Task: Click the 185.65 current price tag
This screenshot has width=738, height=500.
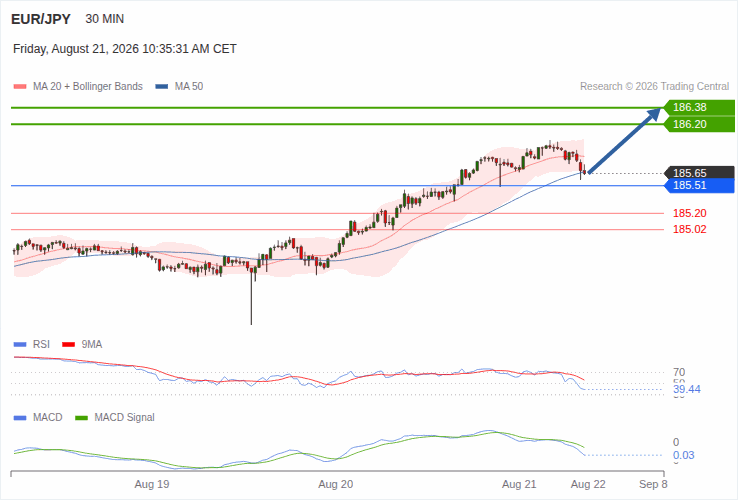Action: coord(699,173)
